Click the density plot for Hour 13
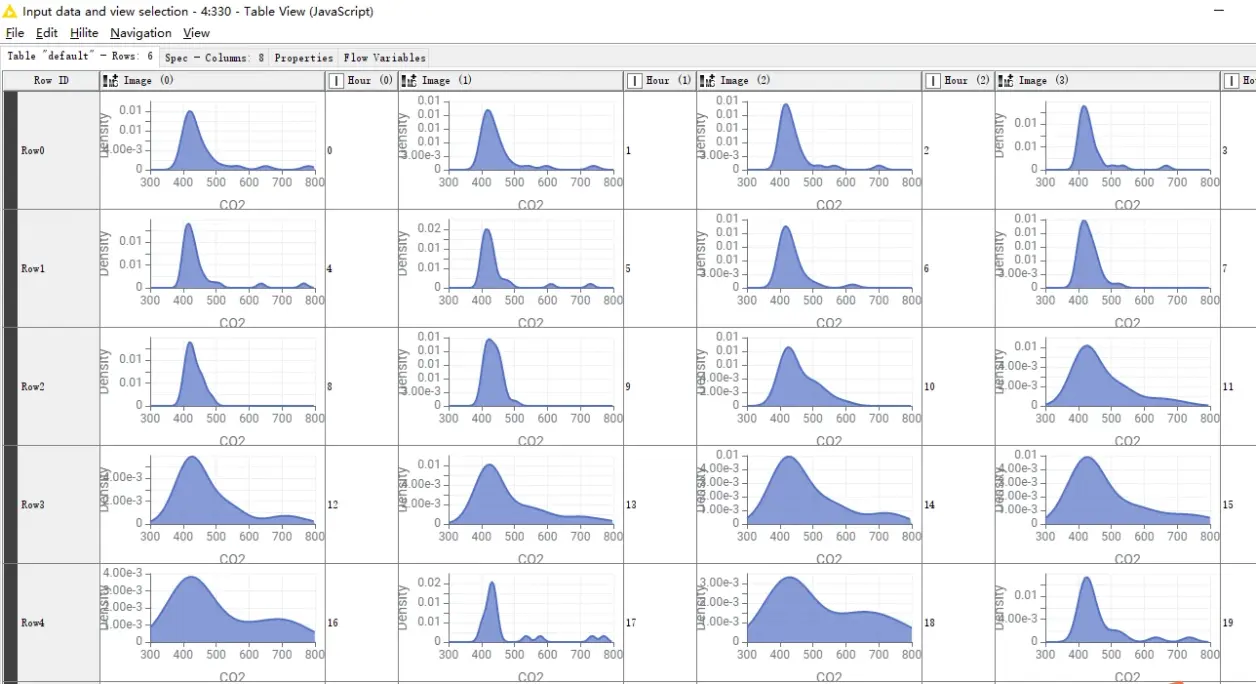 511,504
